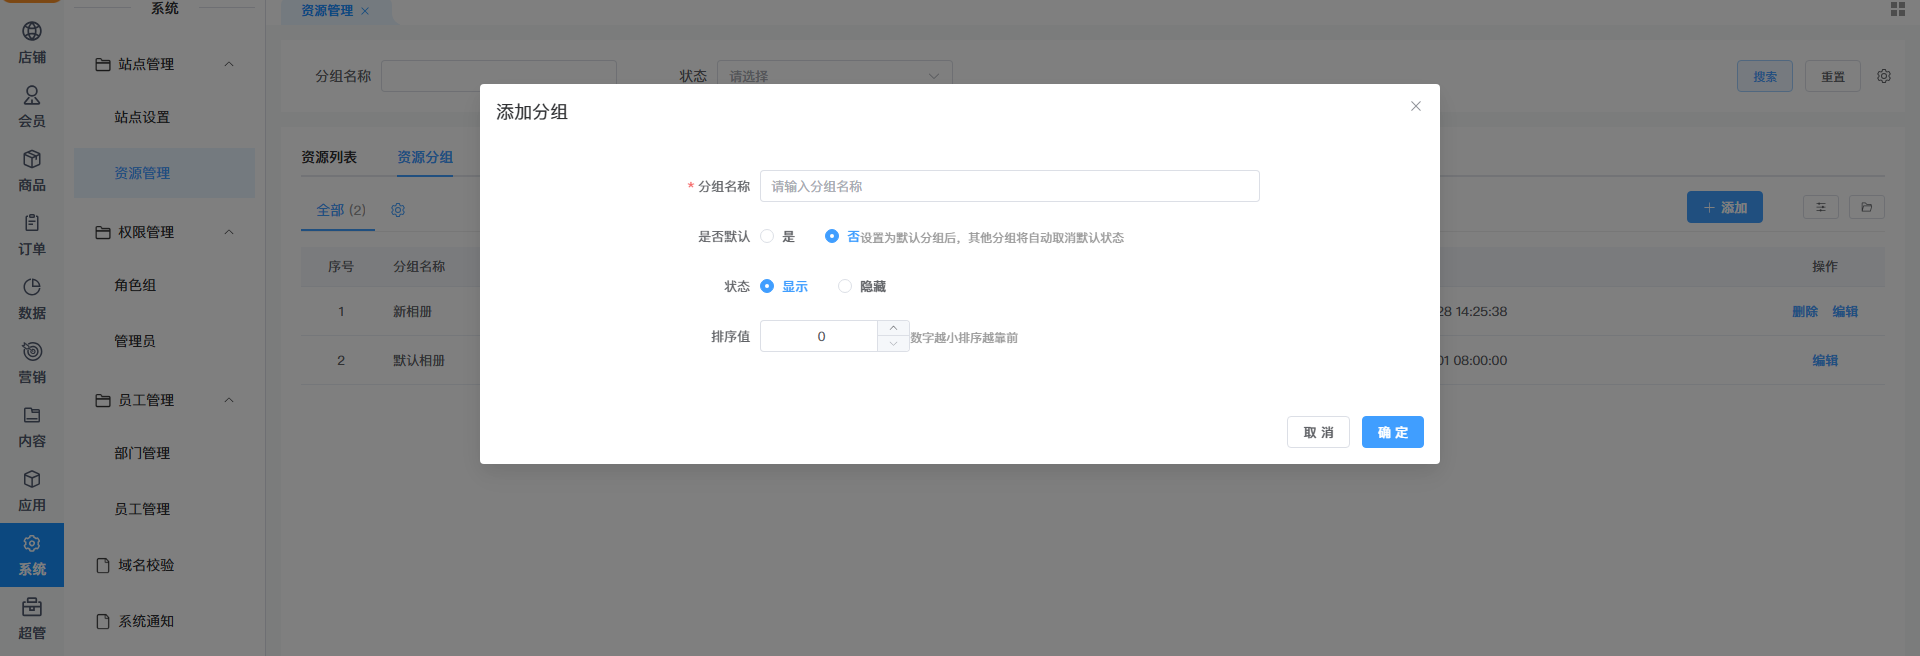Close the 添加分组 dialog with X
This screenshot has width=1920, height=656.
pos(1415,106)
